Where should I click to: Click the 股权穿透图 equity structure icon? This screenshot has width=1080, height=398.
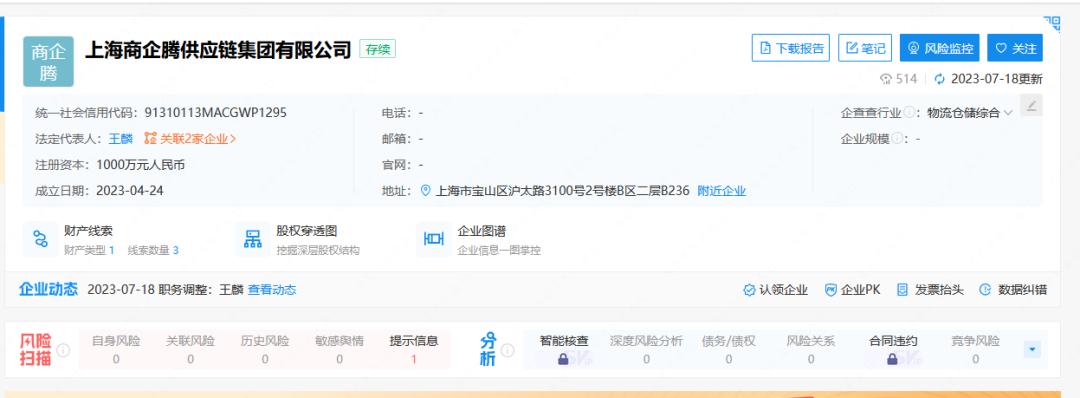coord(253,240)
